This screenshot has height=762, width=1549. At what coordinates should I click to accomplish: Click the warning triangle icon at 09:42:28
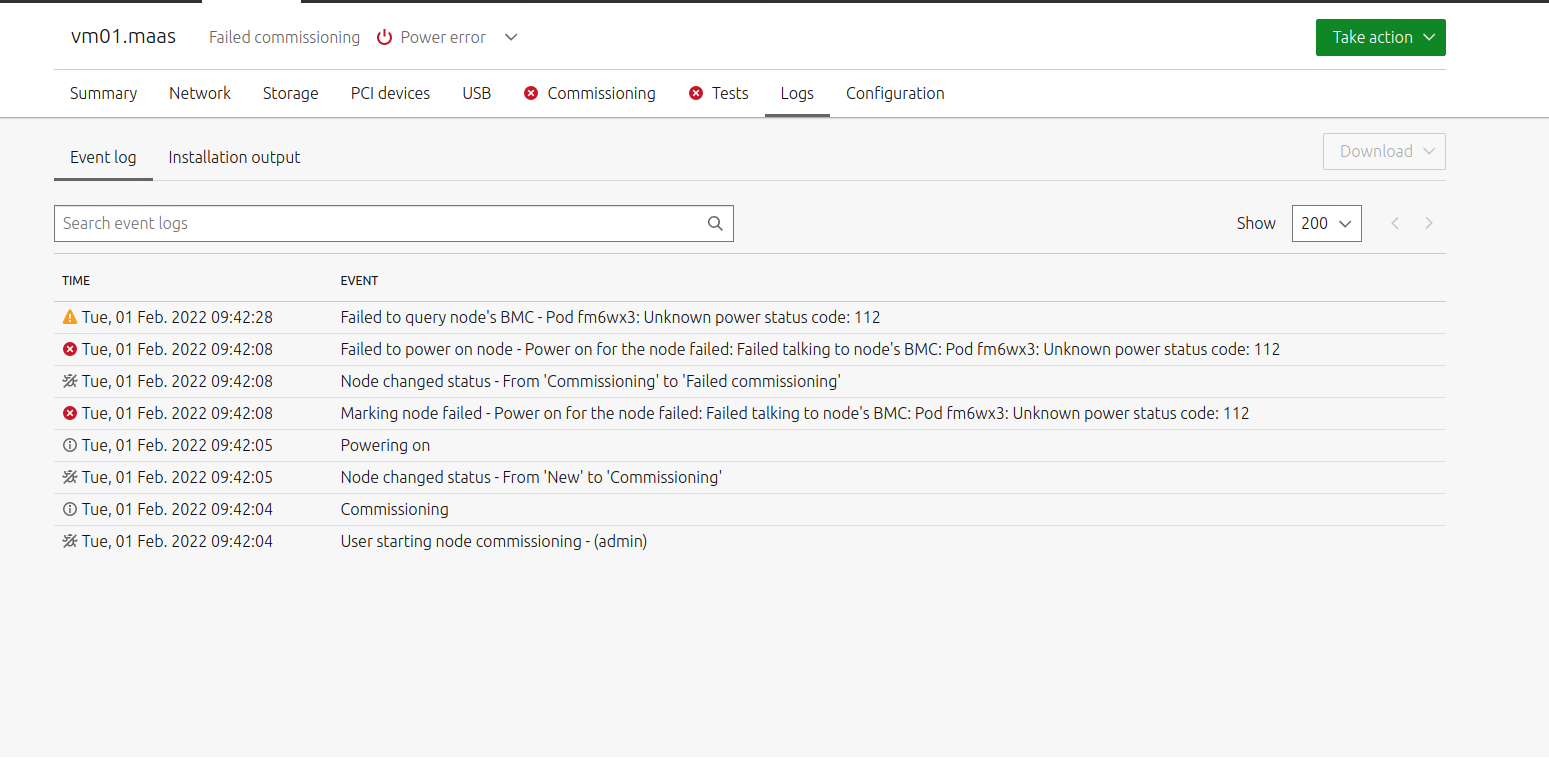(70, 317)
